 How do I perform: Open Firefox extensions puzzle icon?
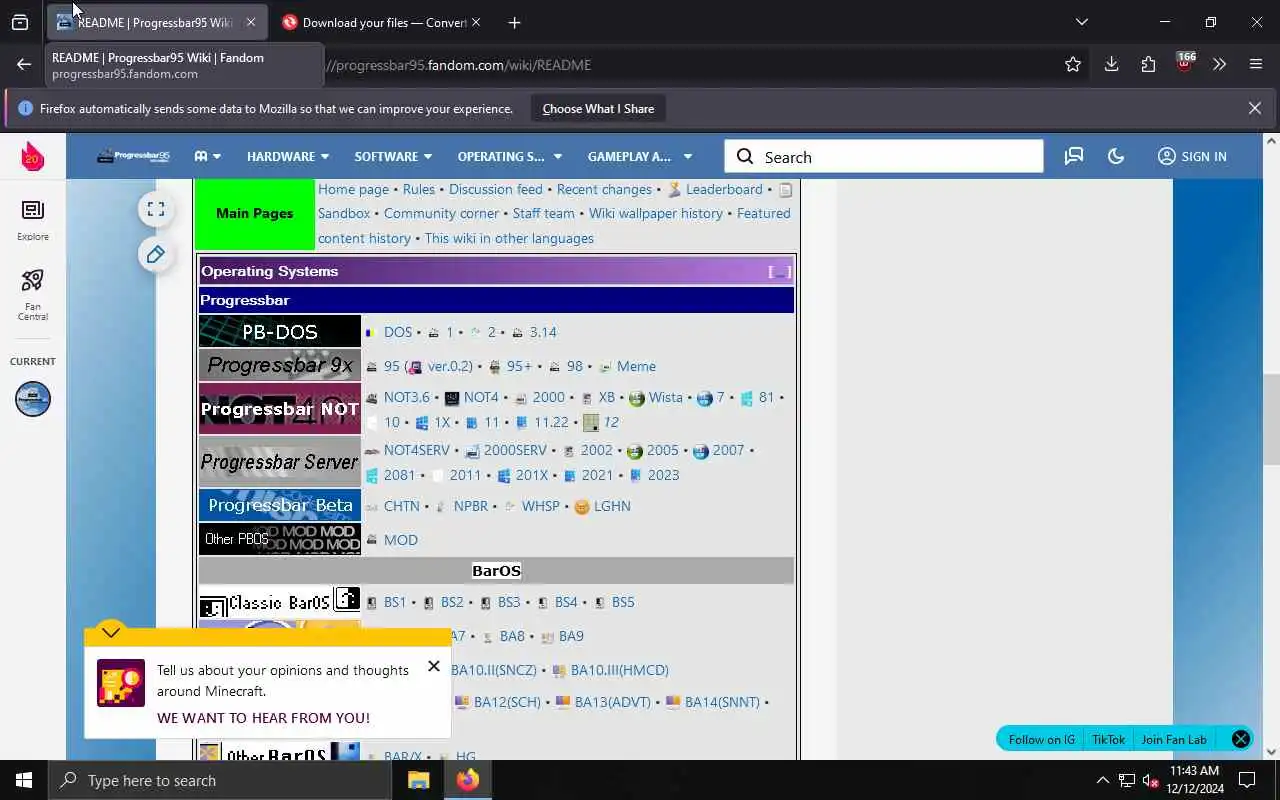click(x=1148, y=64)
